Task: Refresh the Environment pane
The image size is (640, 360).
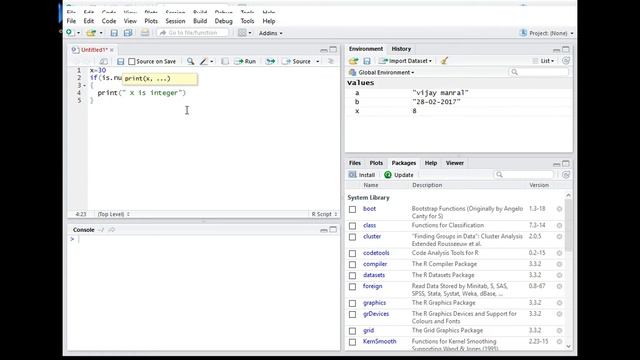Action: 566,61
